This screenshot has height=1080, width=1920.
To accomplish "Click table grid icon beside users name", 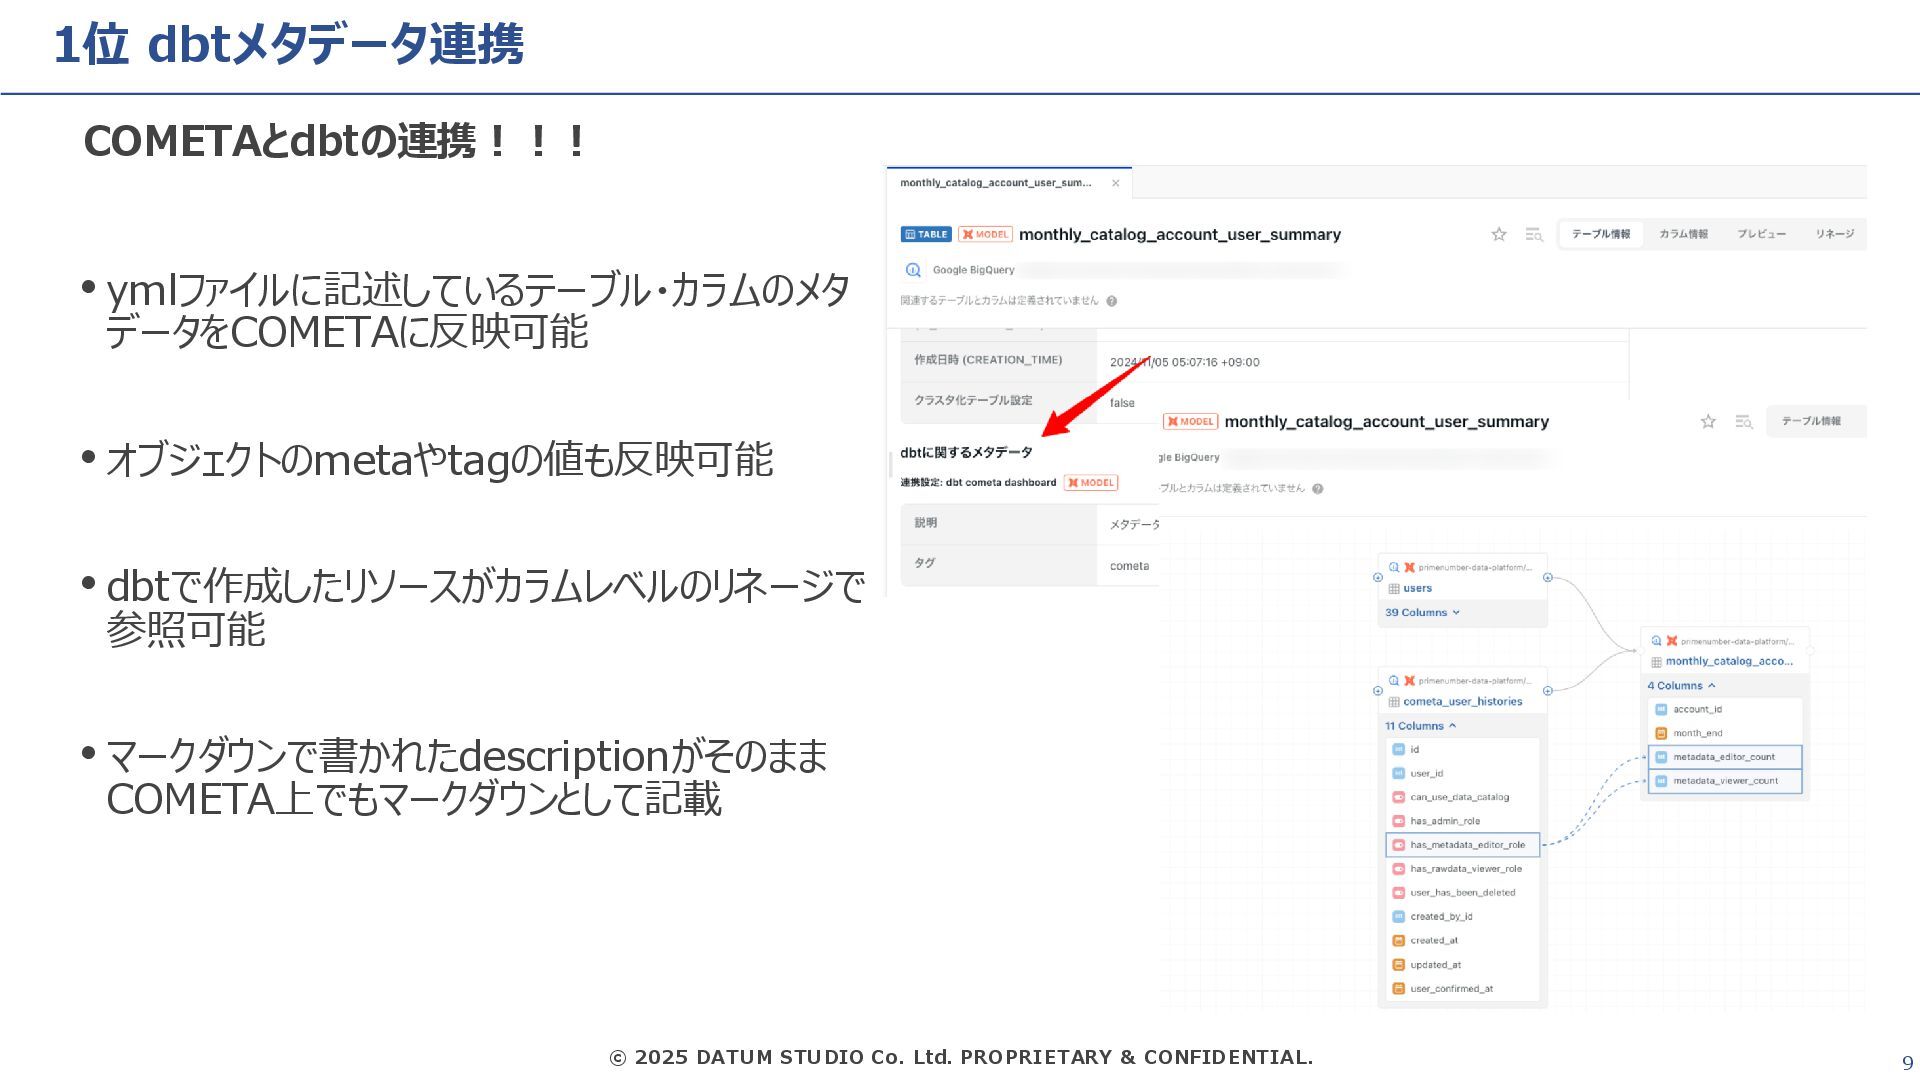I will point(1394,589).
